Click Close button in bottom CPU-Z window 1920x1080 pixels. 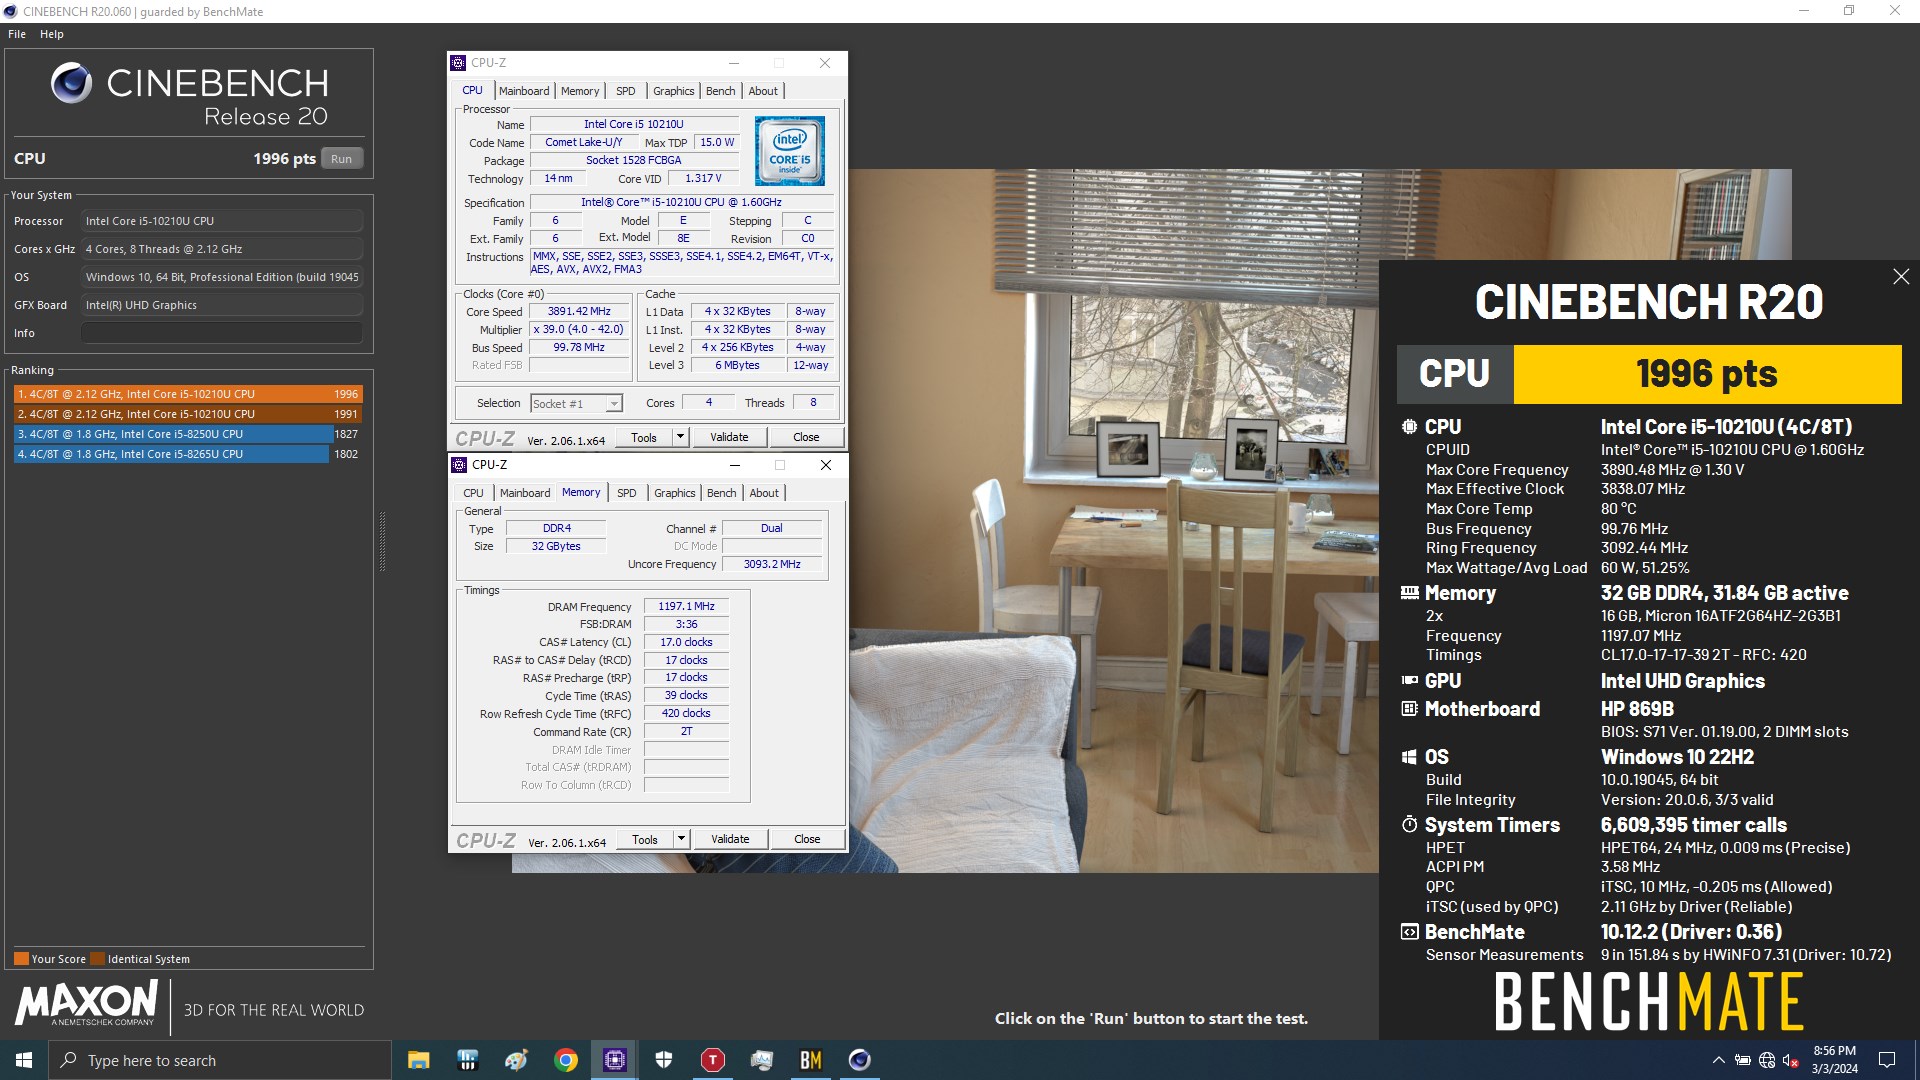coord(807,839)
